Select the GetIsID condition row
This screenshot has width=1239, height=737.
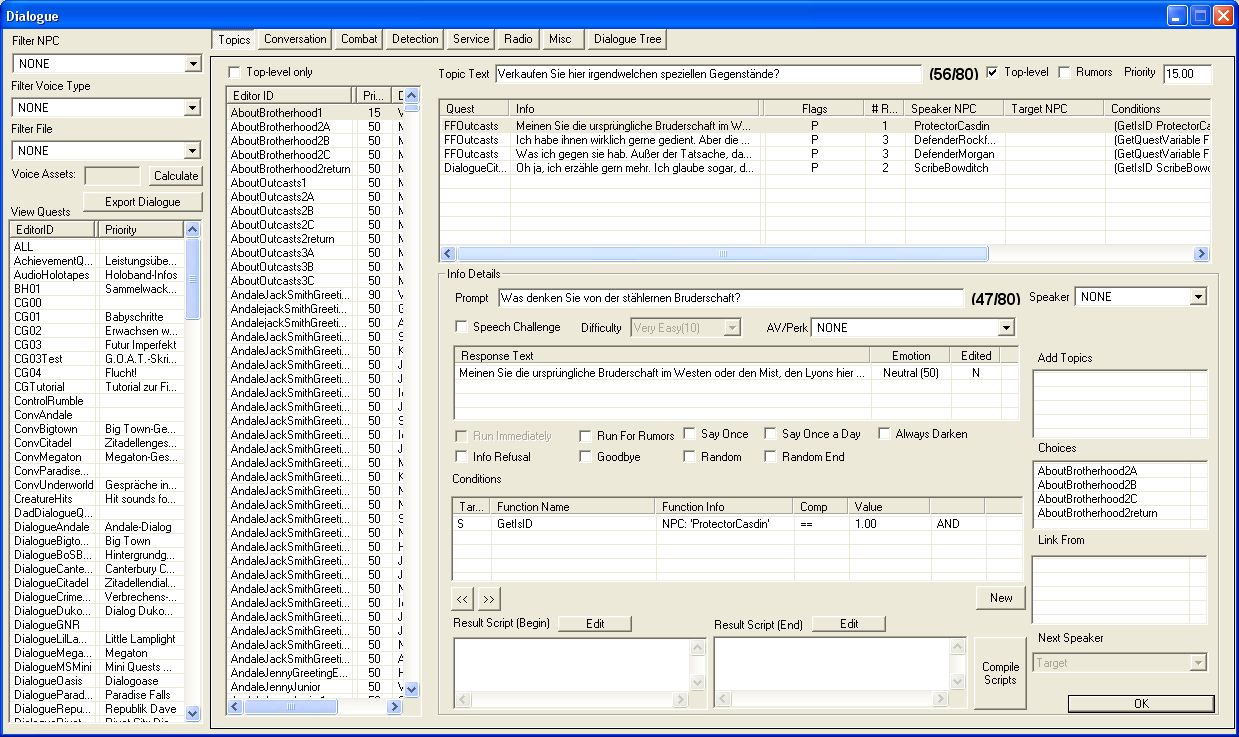[737, 523]
